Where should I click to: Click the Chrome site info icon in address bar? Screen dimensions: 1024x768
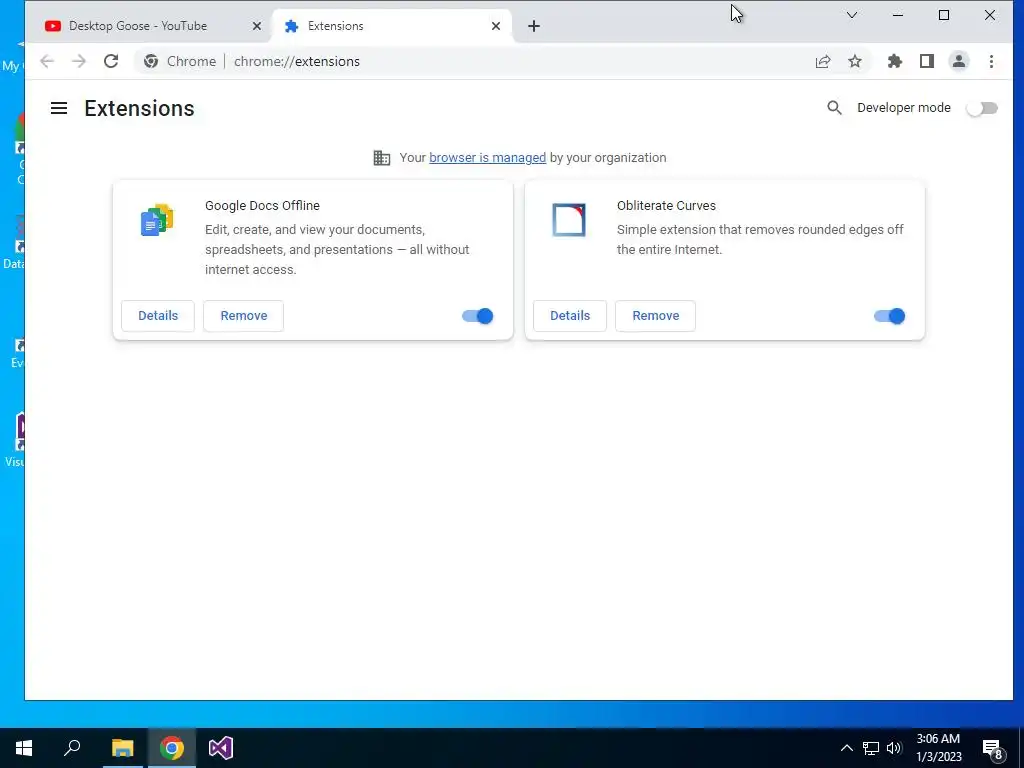click(x=151, y=61)
